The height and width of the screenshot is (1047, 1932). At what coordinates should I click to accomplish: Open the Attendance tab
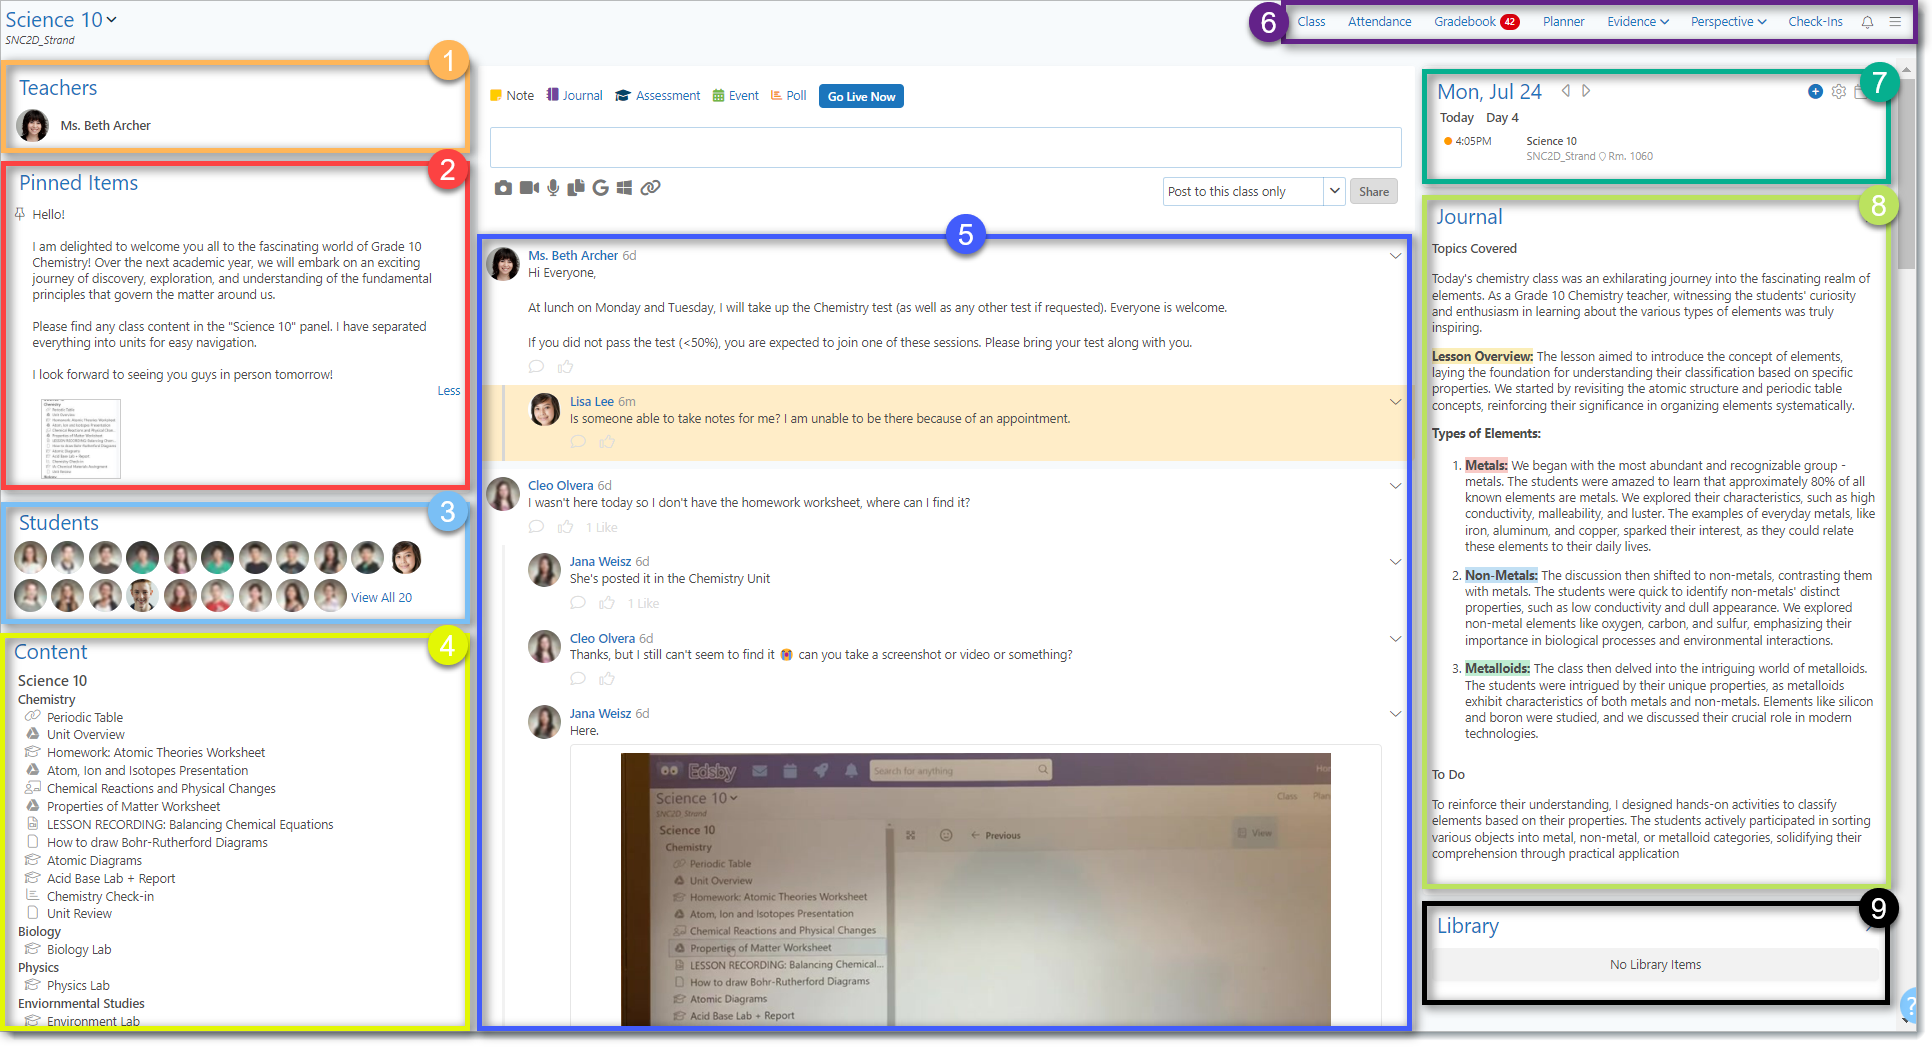point(1379,22)
